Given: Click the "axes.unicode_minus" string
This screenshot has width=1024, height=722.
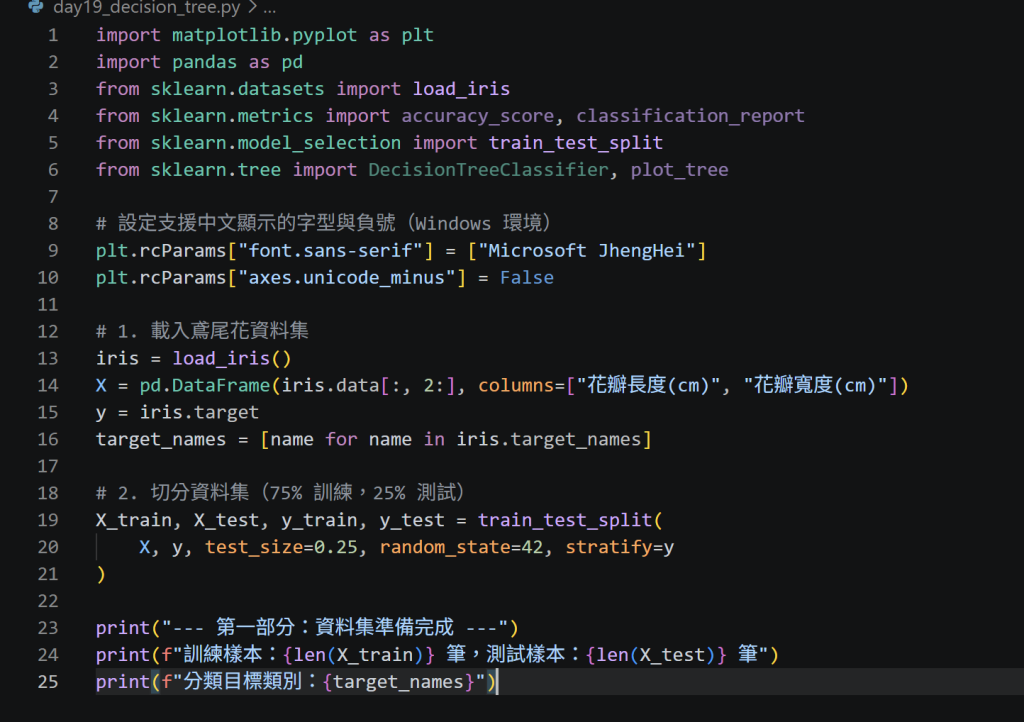Looking at the screenshot, I should (x=346, y=278).
